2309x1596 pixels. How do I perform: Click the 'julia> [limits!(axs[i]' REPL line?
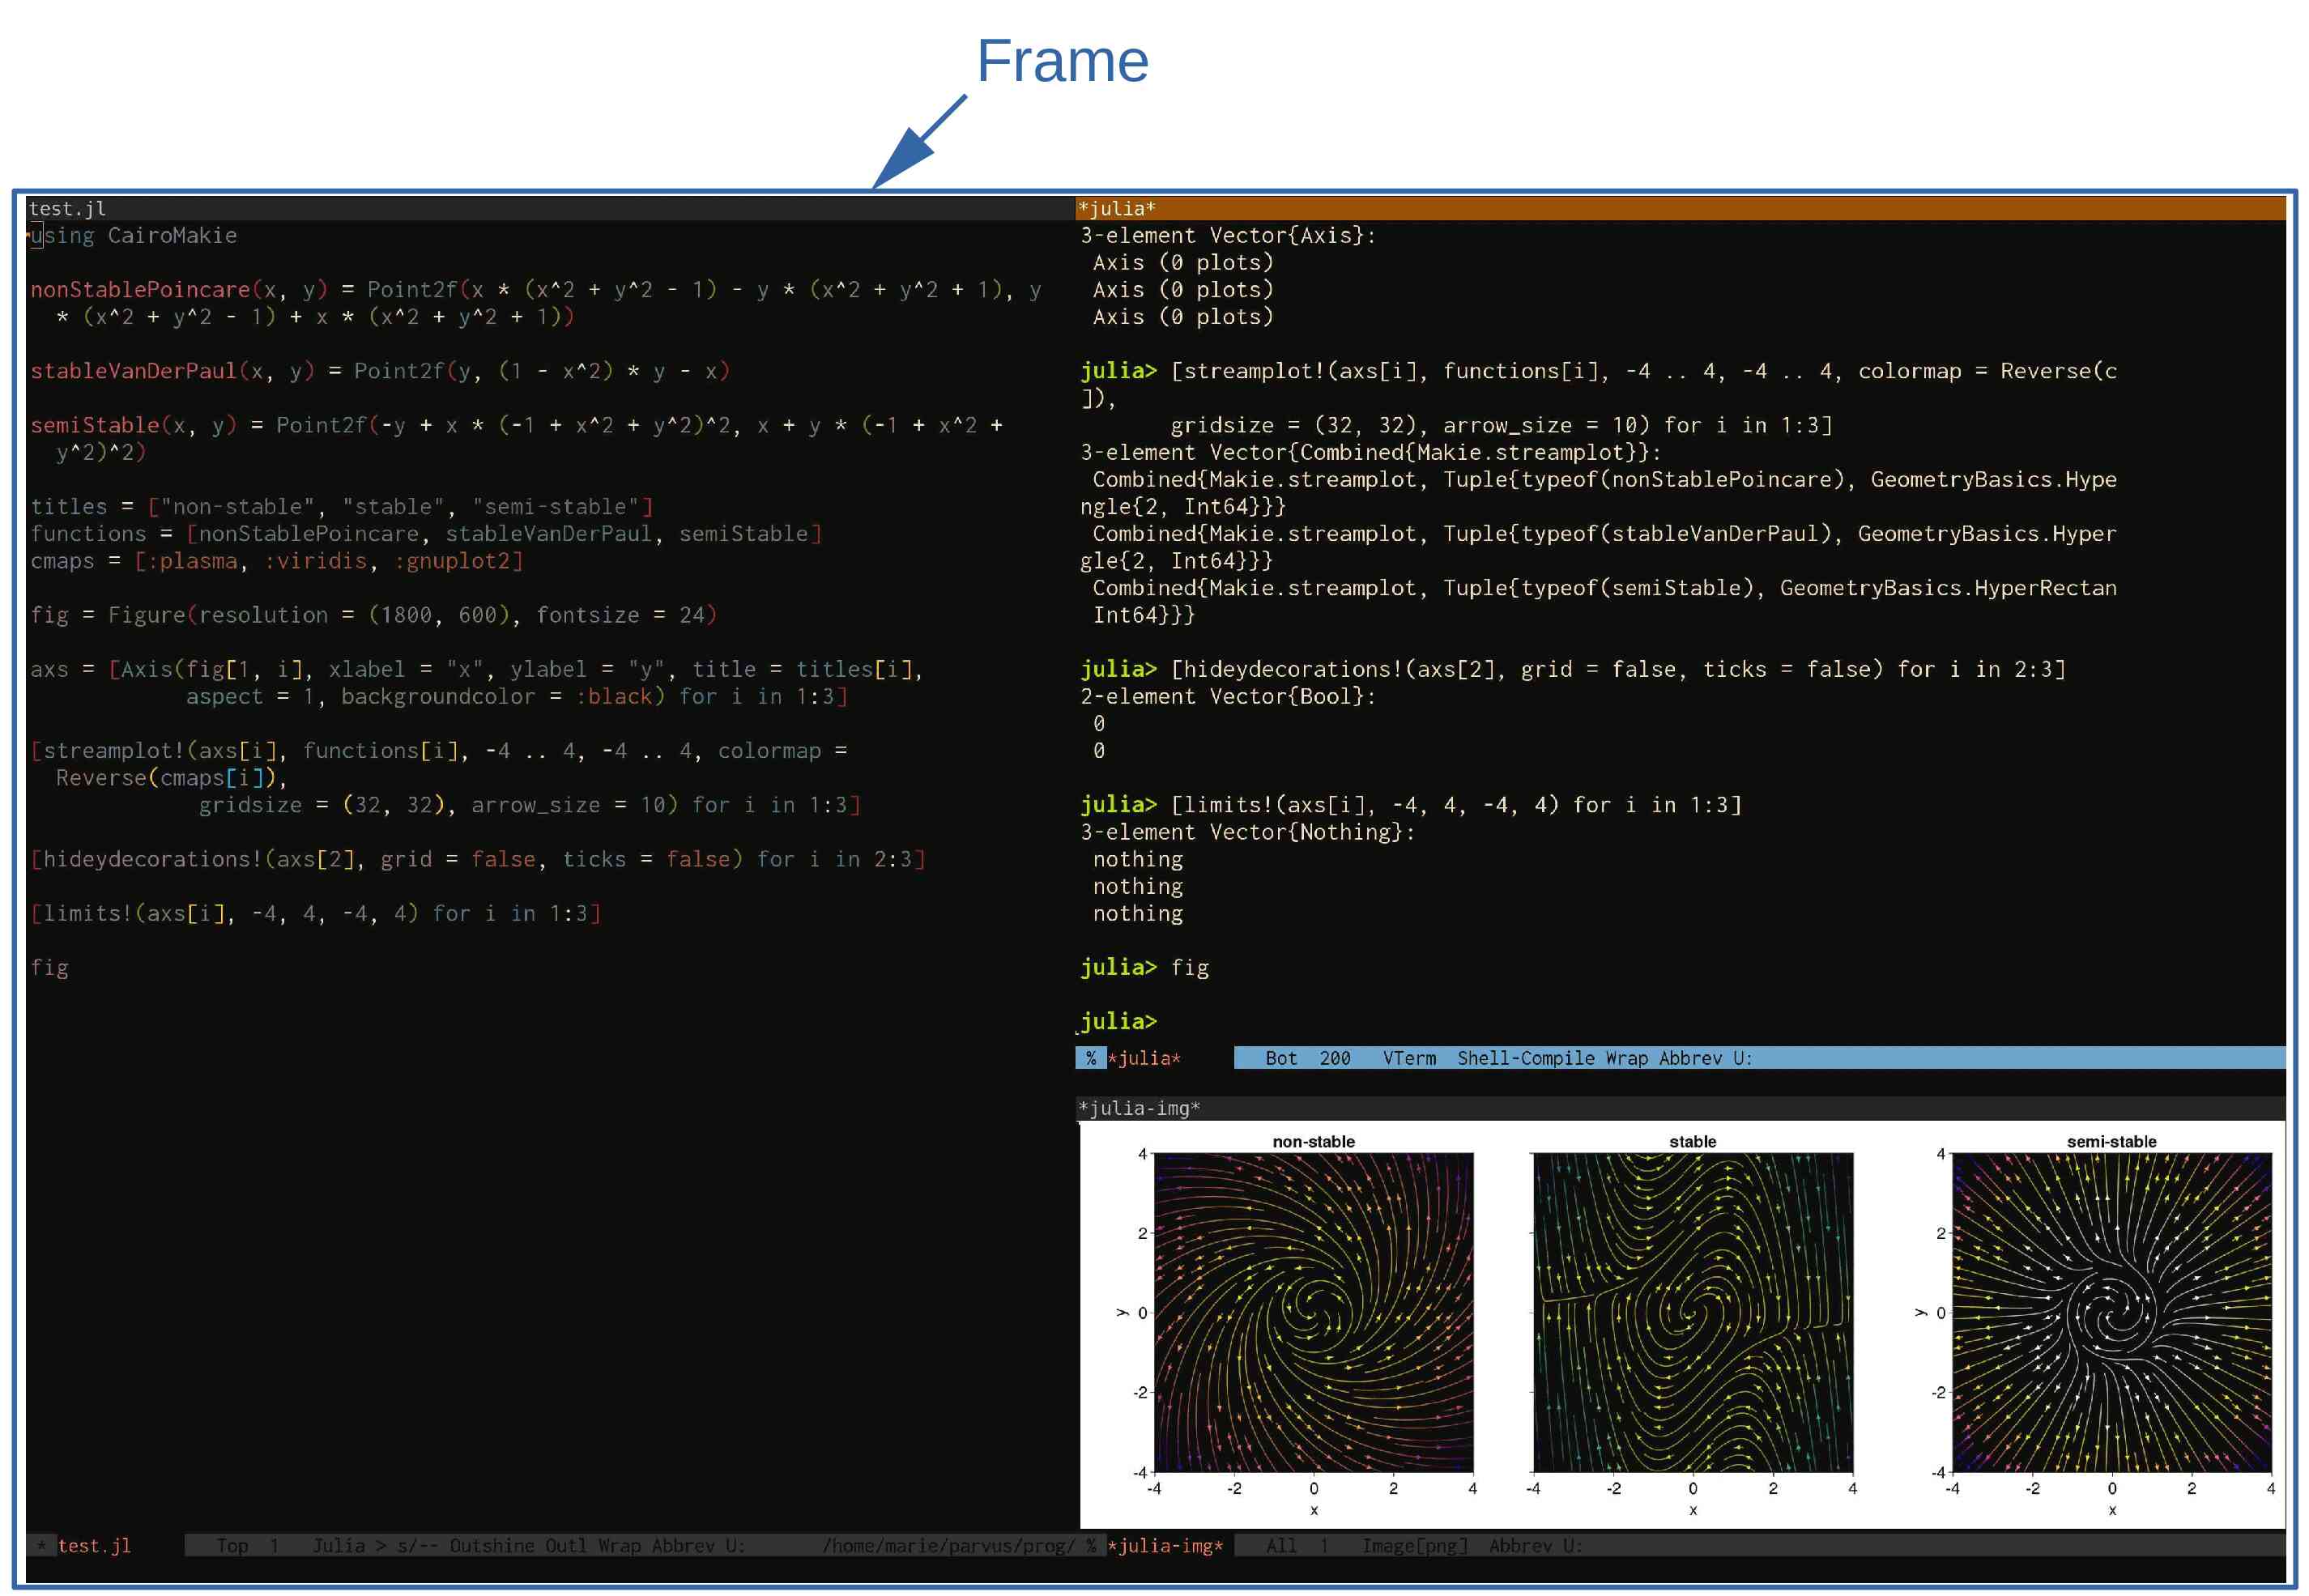[1411, 804]
